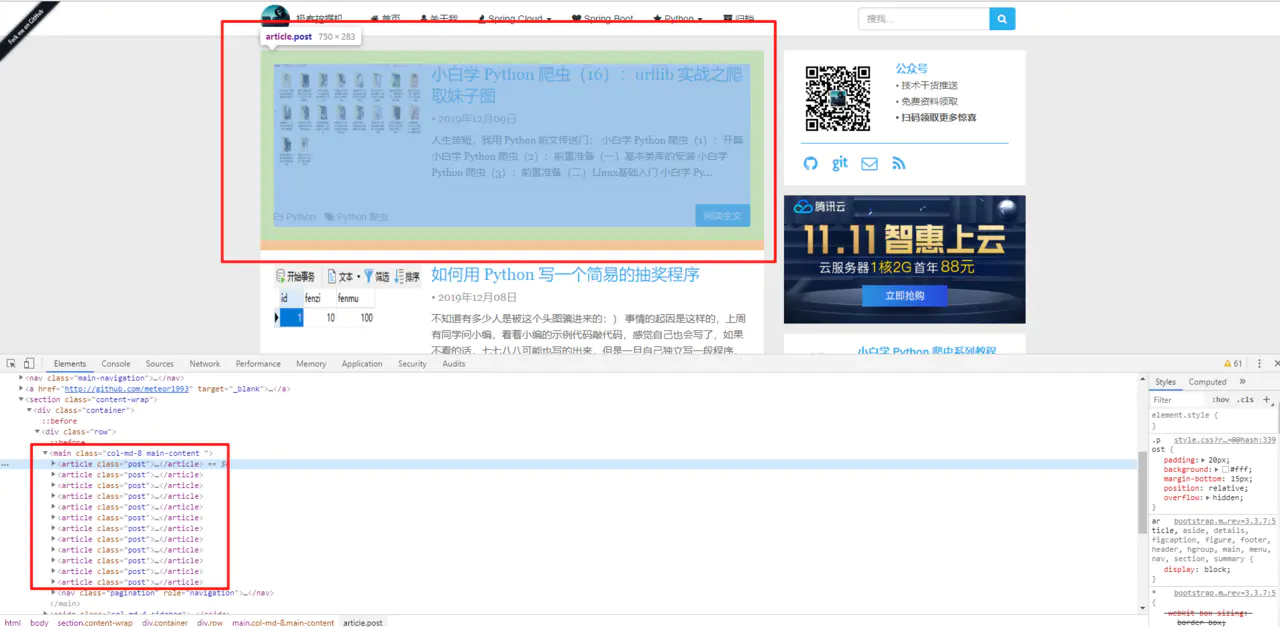Show more Styles tabs via chevron
This screenshot has width=1280, height=627.
click(x=1243, y=381)
